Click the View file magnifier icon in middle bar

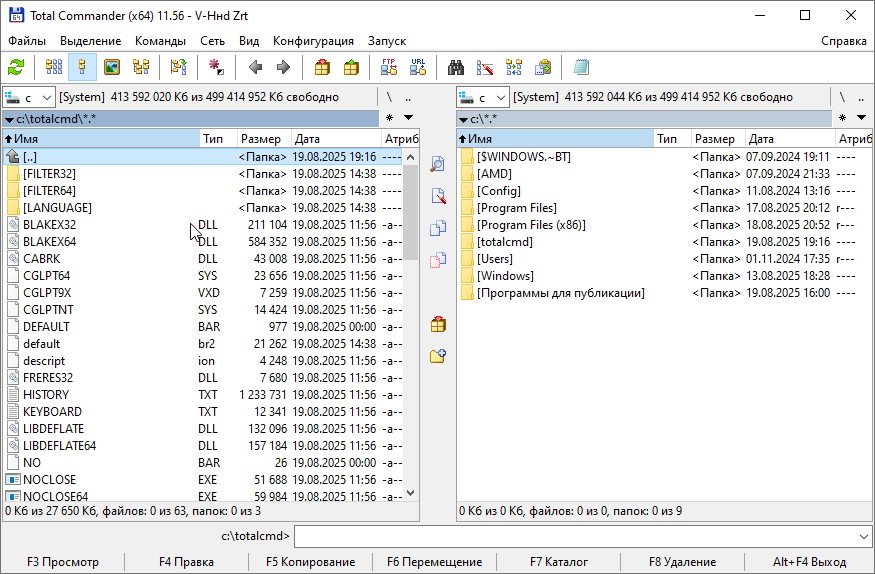click(x=438, y=164)
